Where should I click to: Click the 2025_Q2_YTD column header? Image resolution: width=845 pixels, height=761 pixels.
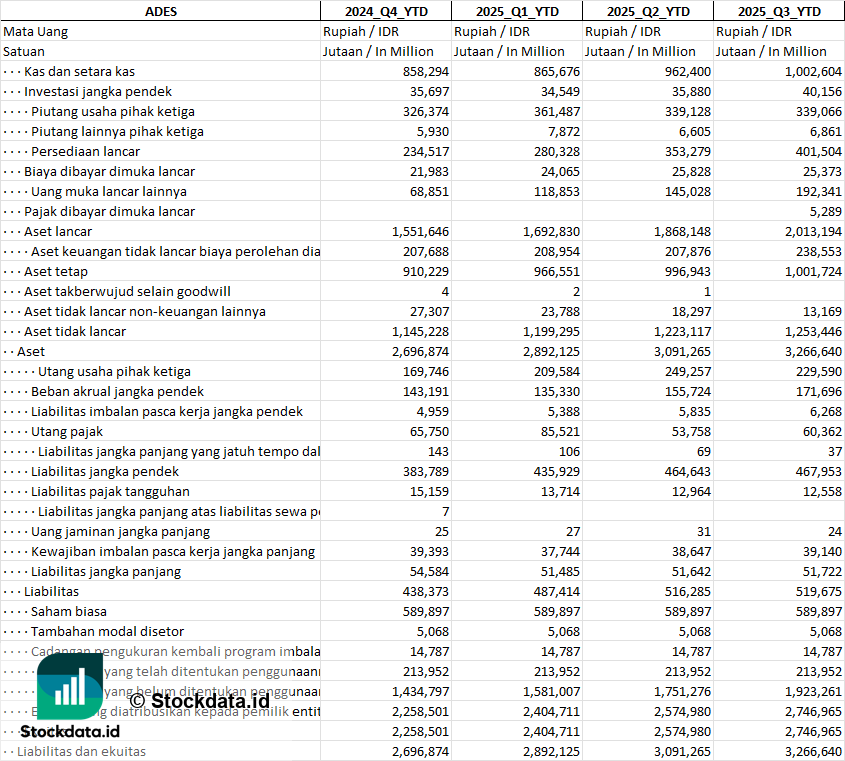(x=648, y=11)
